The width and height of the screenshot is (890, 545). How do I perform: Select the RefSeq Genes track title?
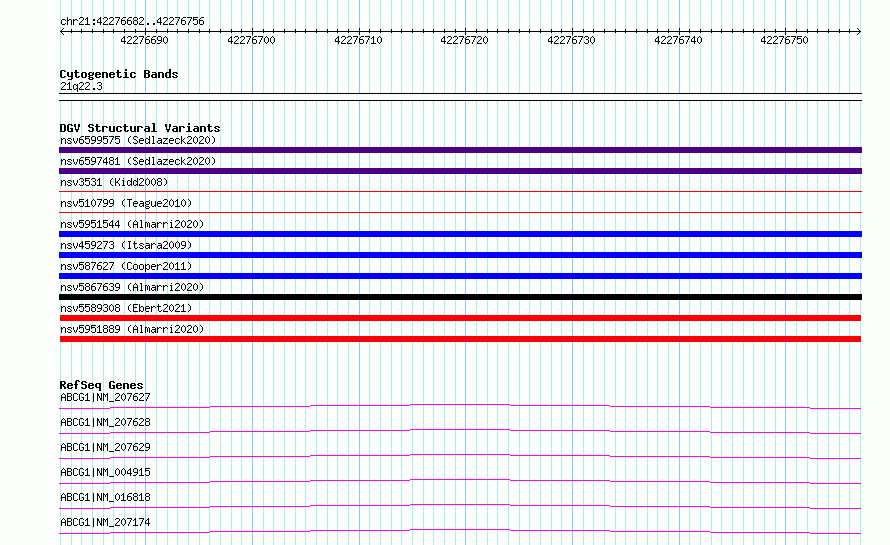102,385
